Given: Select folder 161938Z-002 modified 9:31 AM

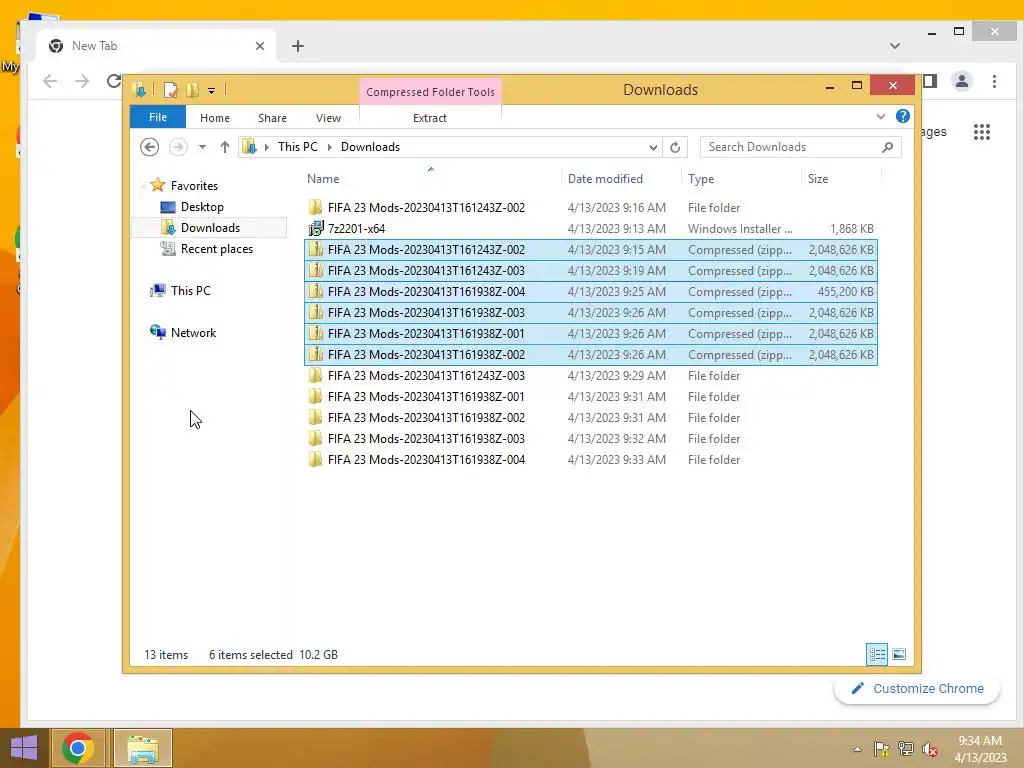Looking at the screenshot, I should tap(590, 417).
